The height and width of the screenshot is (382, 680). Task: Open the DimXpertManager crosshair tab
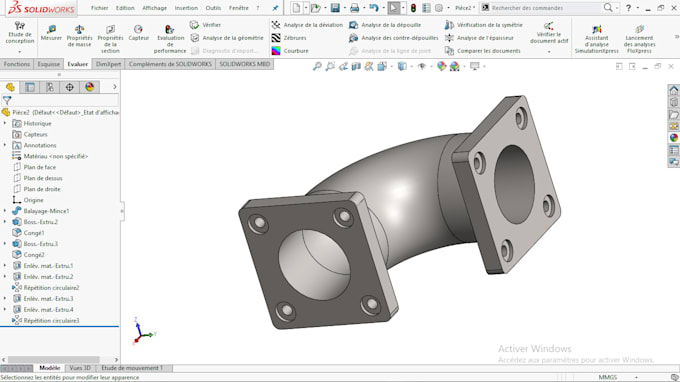69,87
